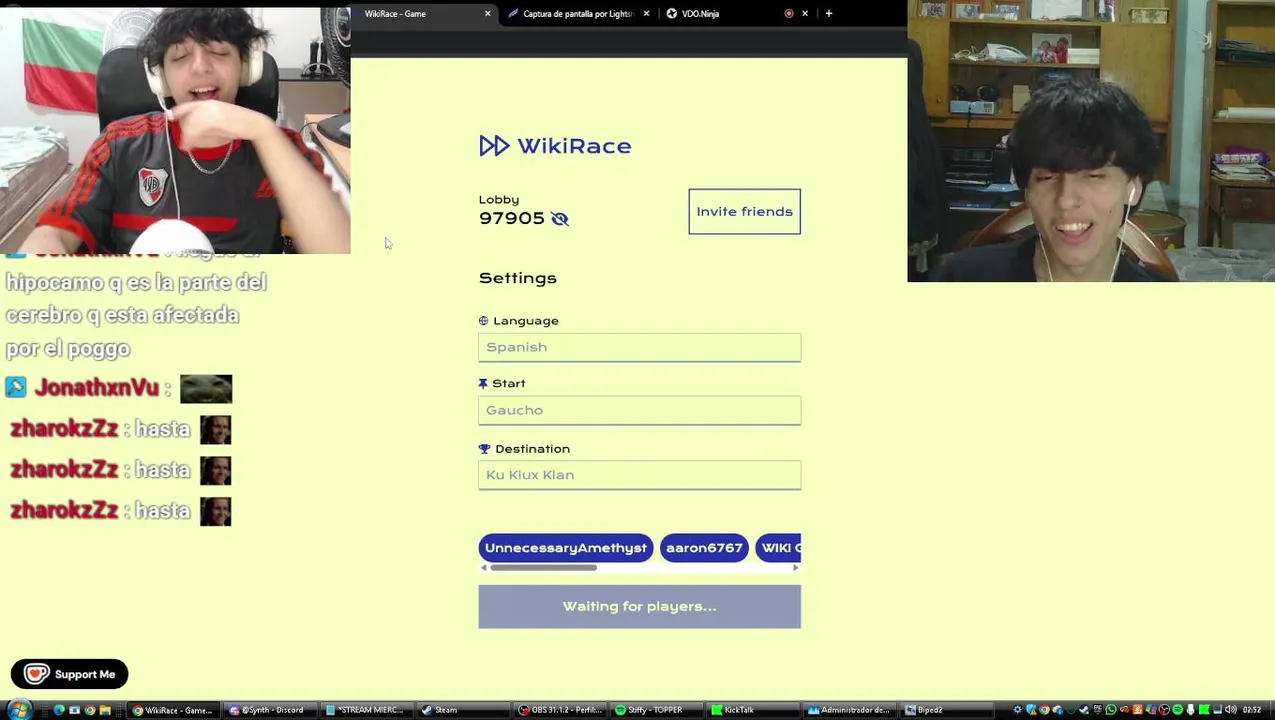Screen dimensions: 1275x720
Task: Click the Waiting for players button
Action: [639, 606]
